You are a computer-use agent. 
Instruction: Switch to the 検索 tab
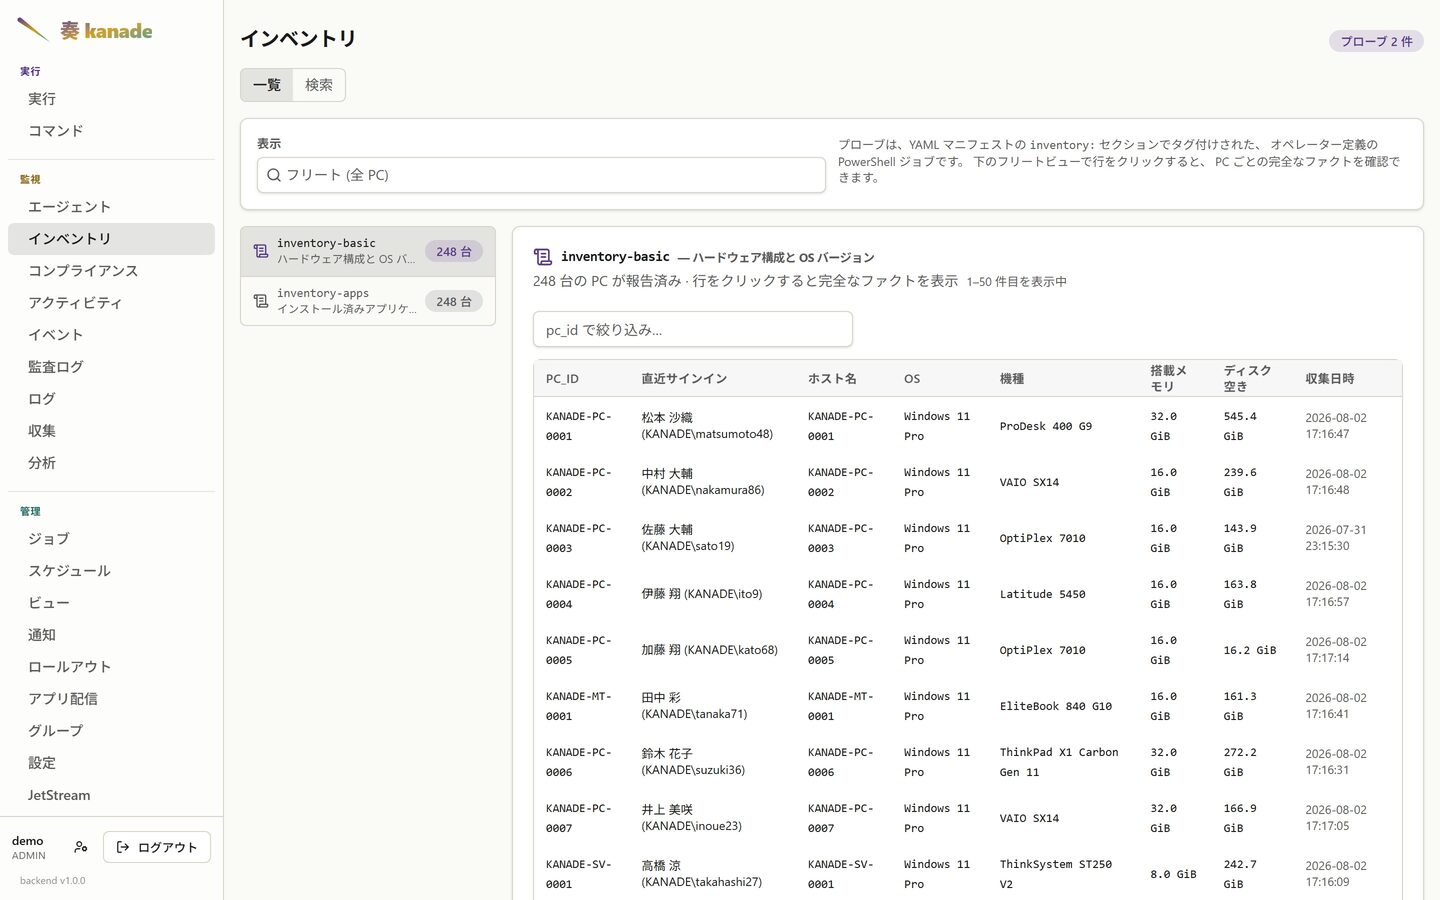pyautogui.click(x=319, y=85)
